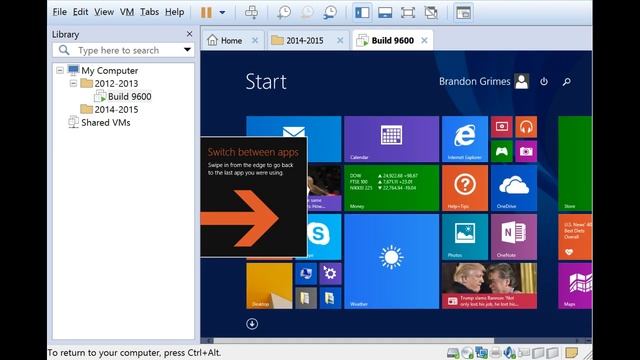Open the orange Music headphones tile

(526, 127)
